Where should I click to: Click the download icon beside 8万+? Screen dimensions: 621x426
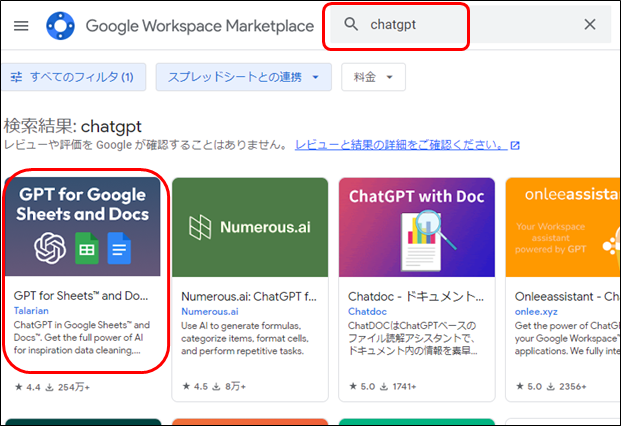(216, 386)
